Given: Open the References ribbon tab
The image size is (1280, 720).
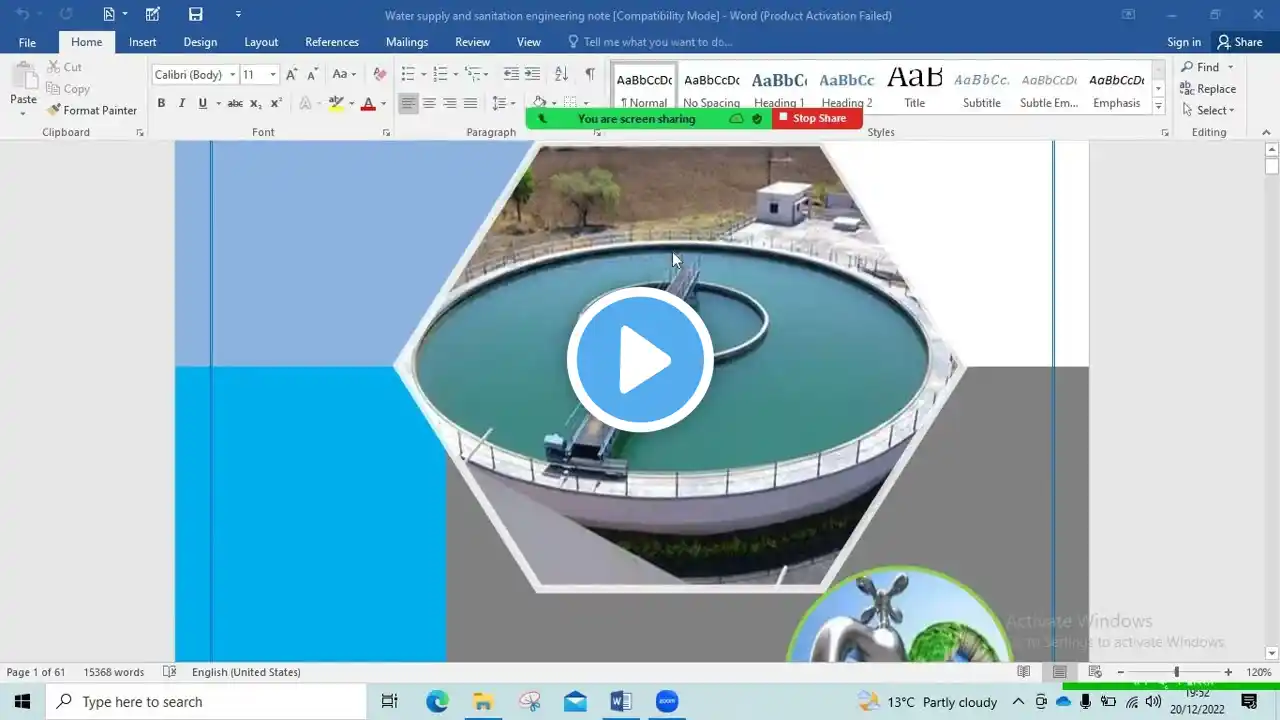Looking at the screenshot, I should tap(332, 42).
